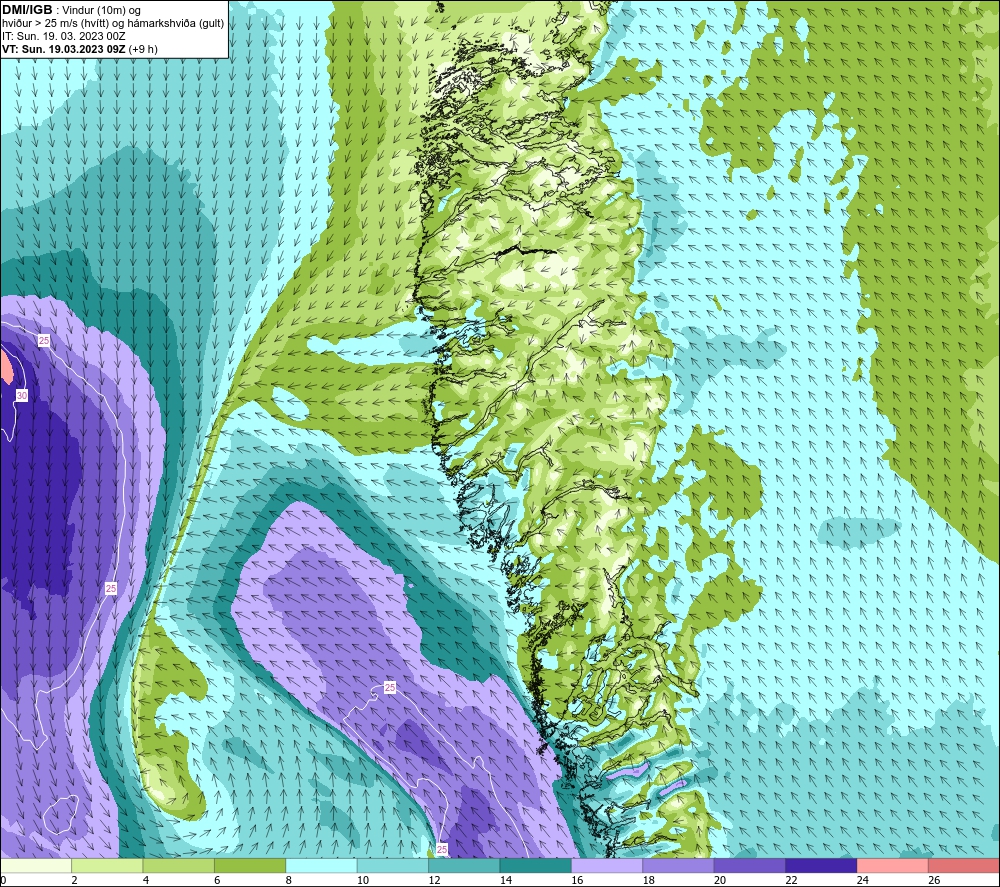The image size is (1000, 887).
Task: Click the "Vindur (10m) og" text in header
Action: (103, 11)
